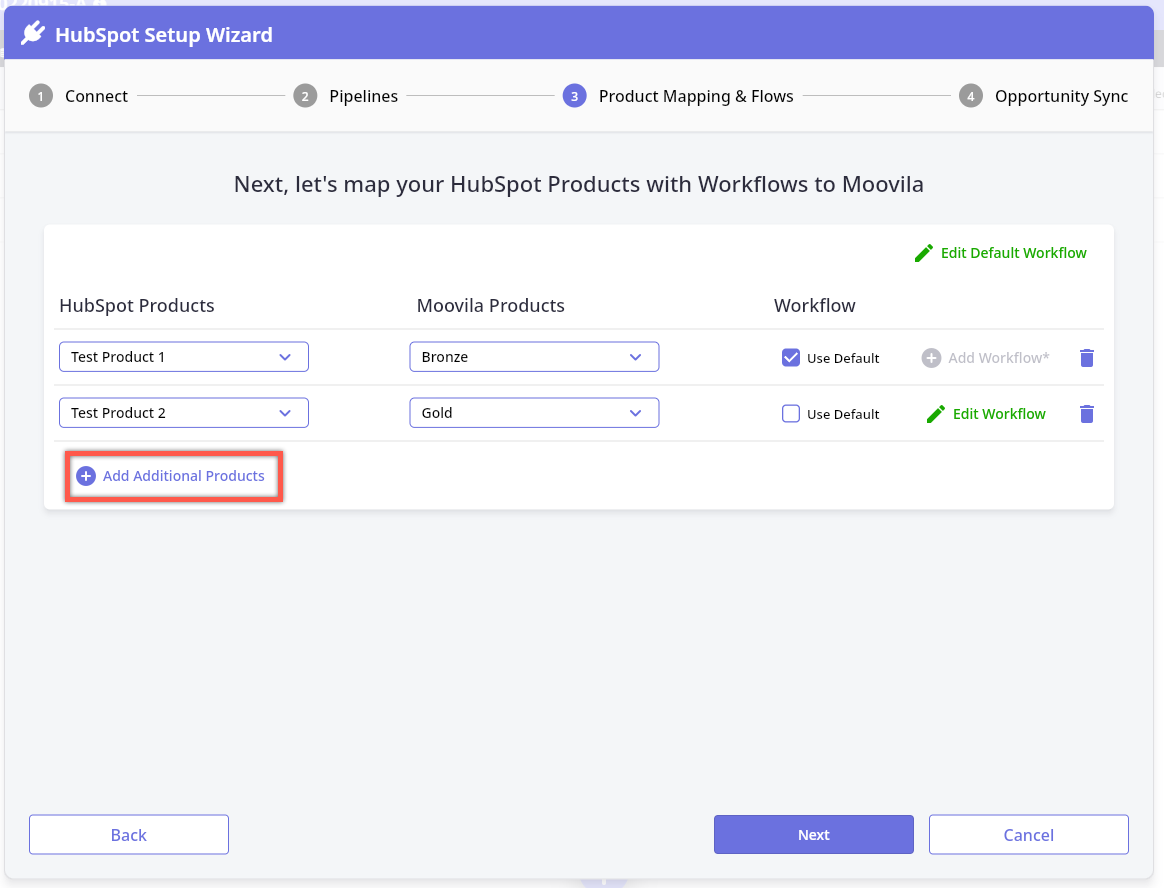
Task: Click the pencil icon for Edit Workflow
Action: 936,414
